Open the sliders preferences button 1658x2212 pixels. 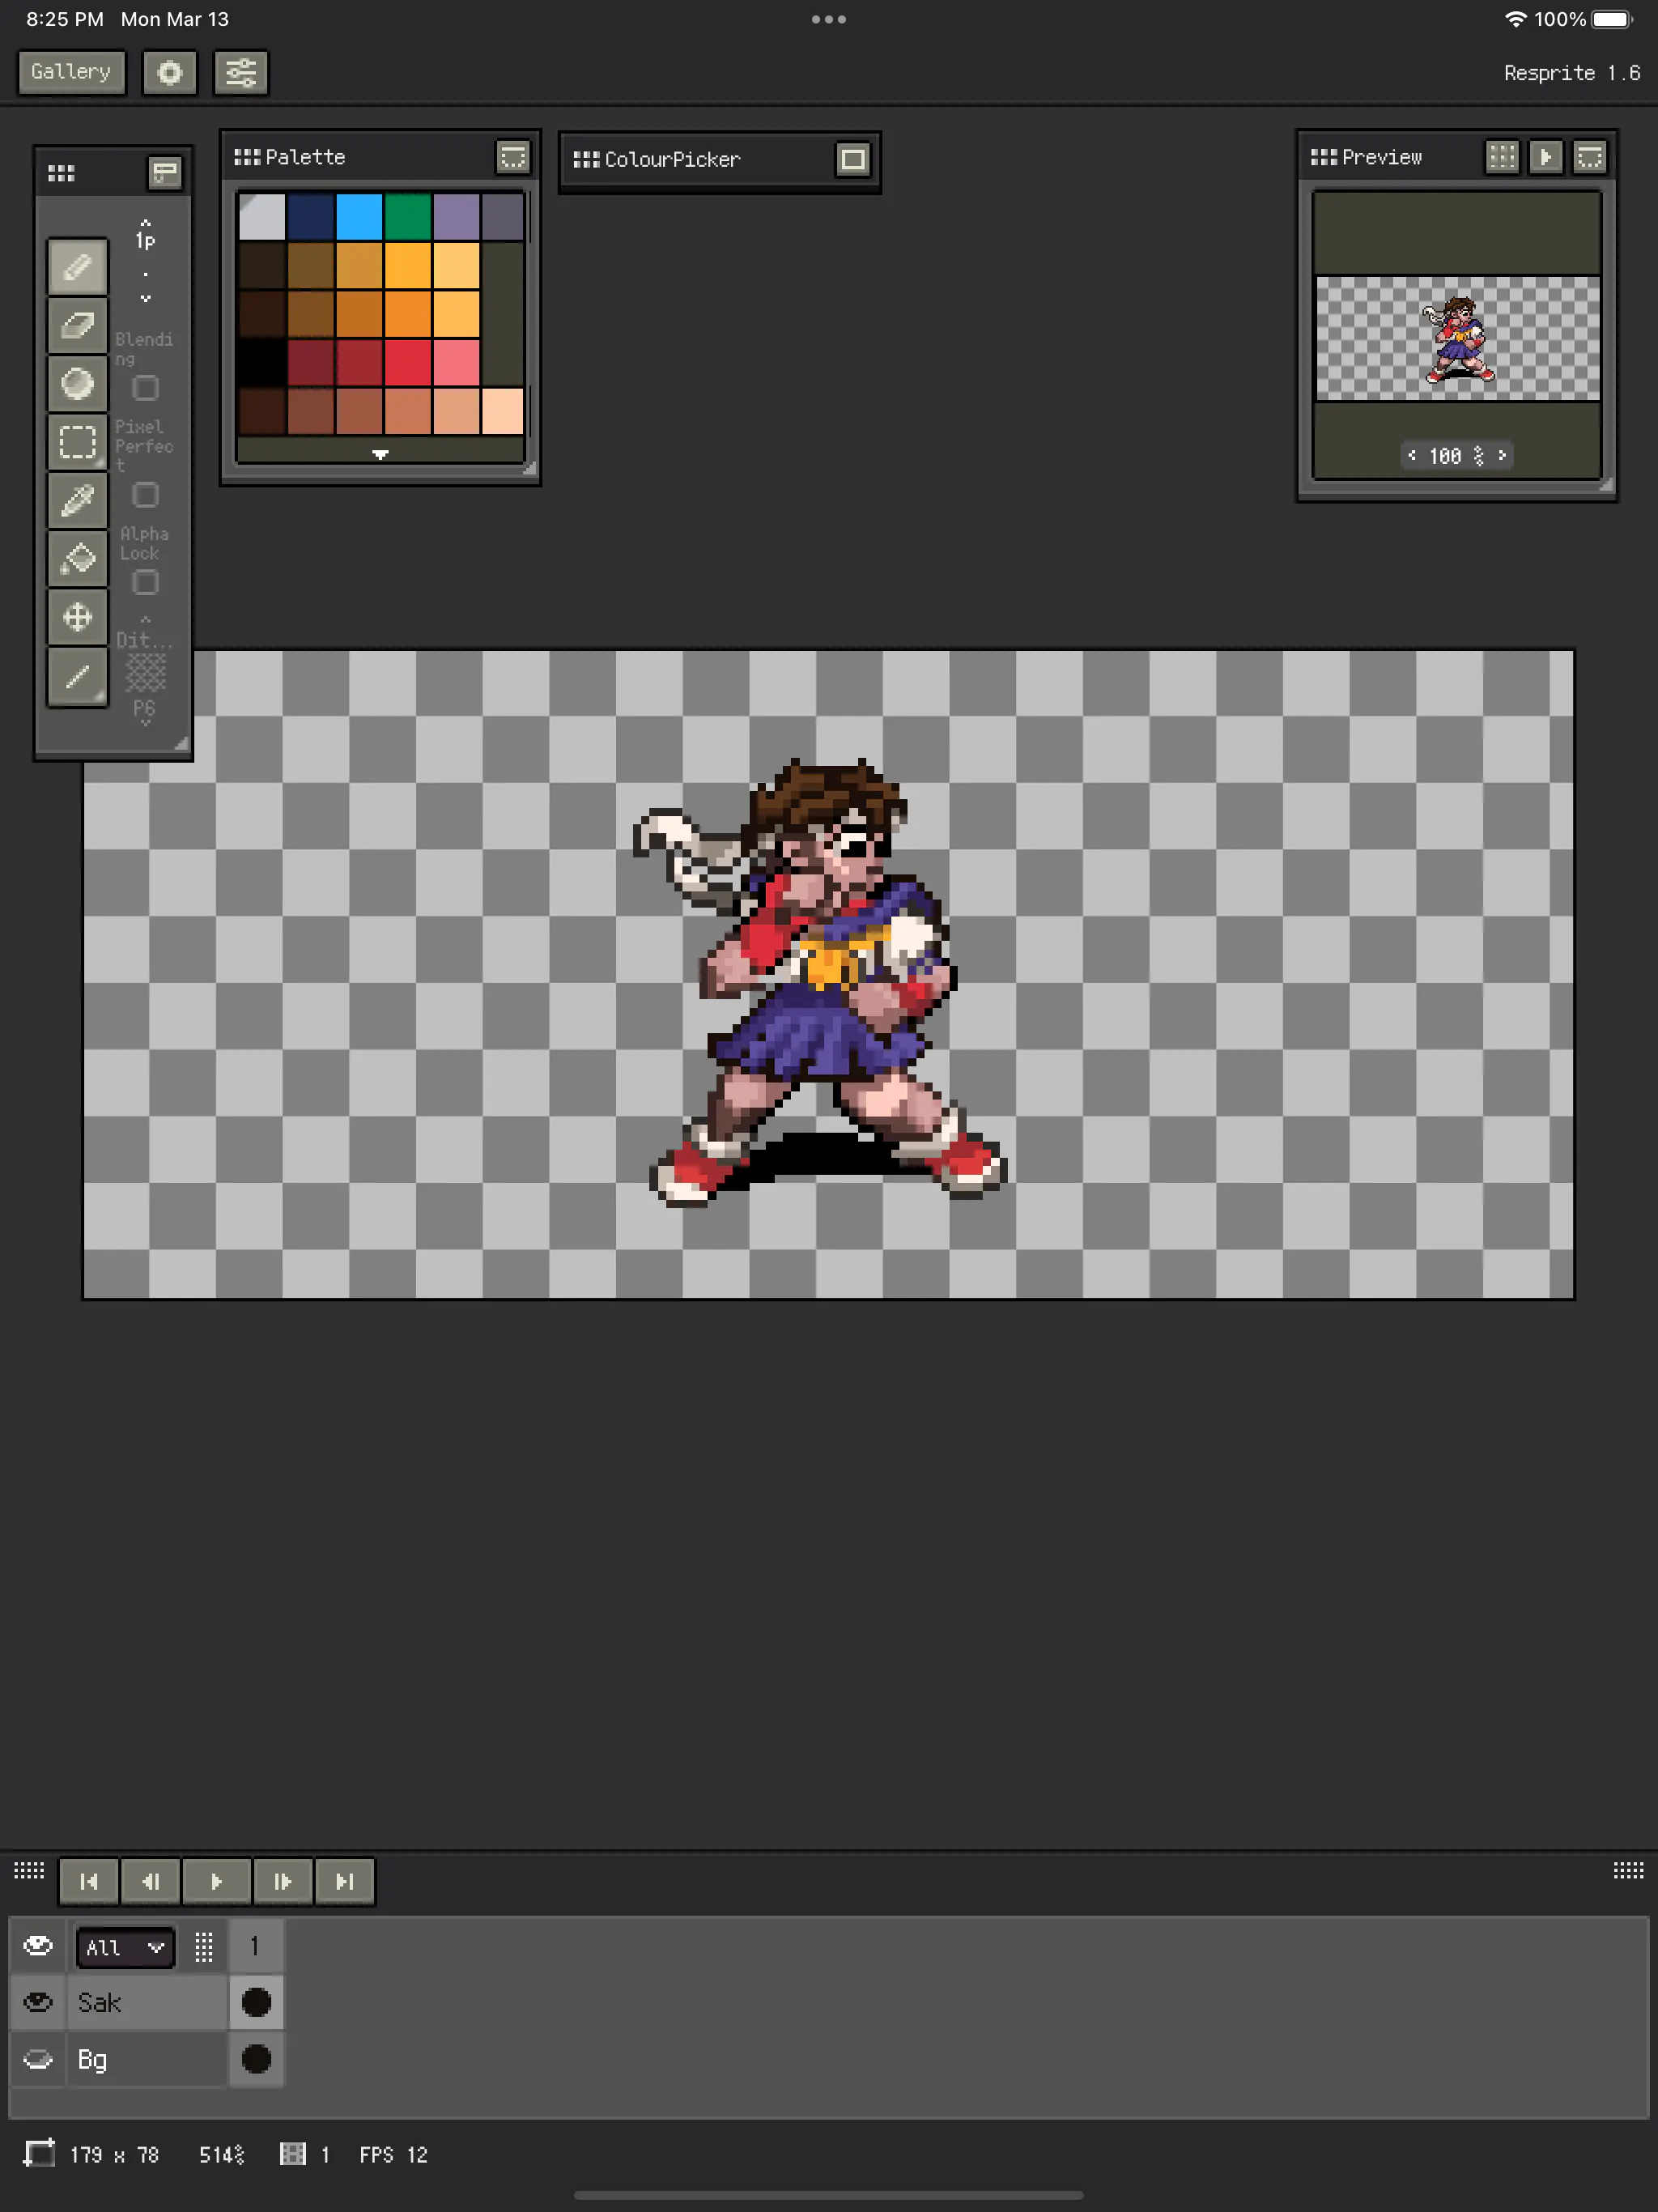pyautogui.click(x=241, y=72)
